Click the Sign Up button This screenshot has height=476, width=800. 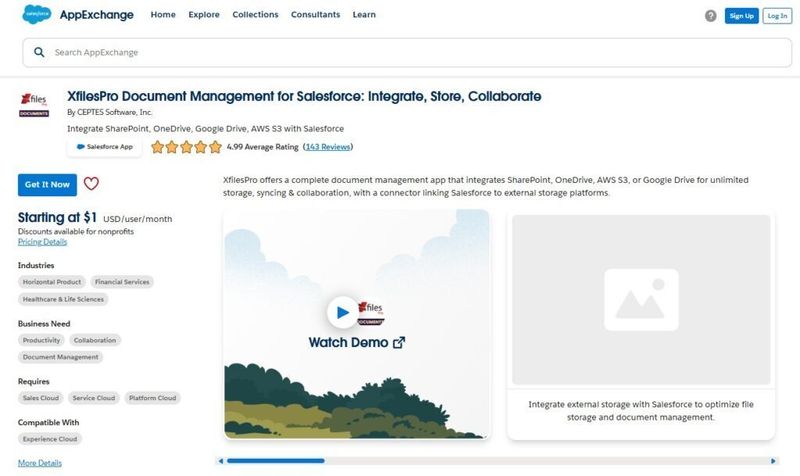coord(741,16)
